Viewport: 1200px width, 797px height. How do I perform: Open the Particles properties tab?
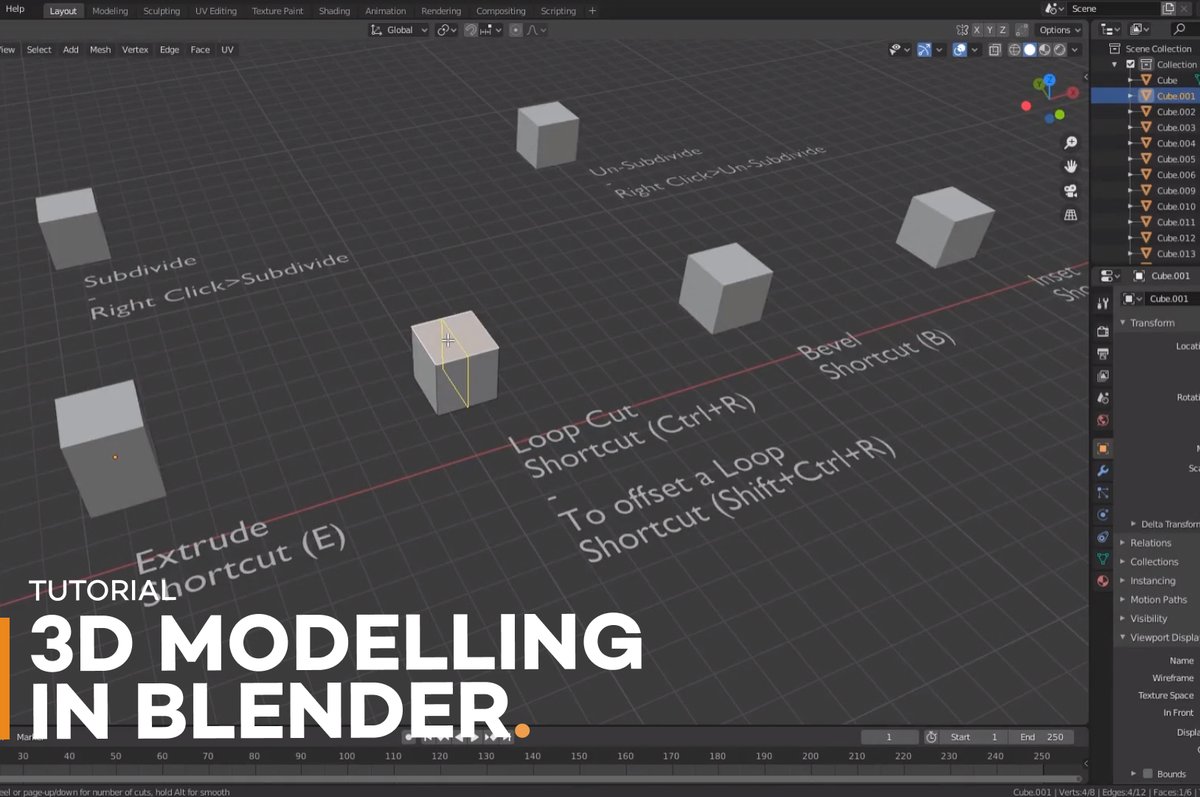tap(1103, 493)
